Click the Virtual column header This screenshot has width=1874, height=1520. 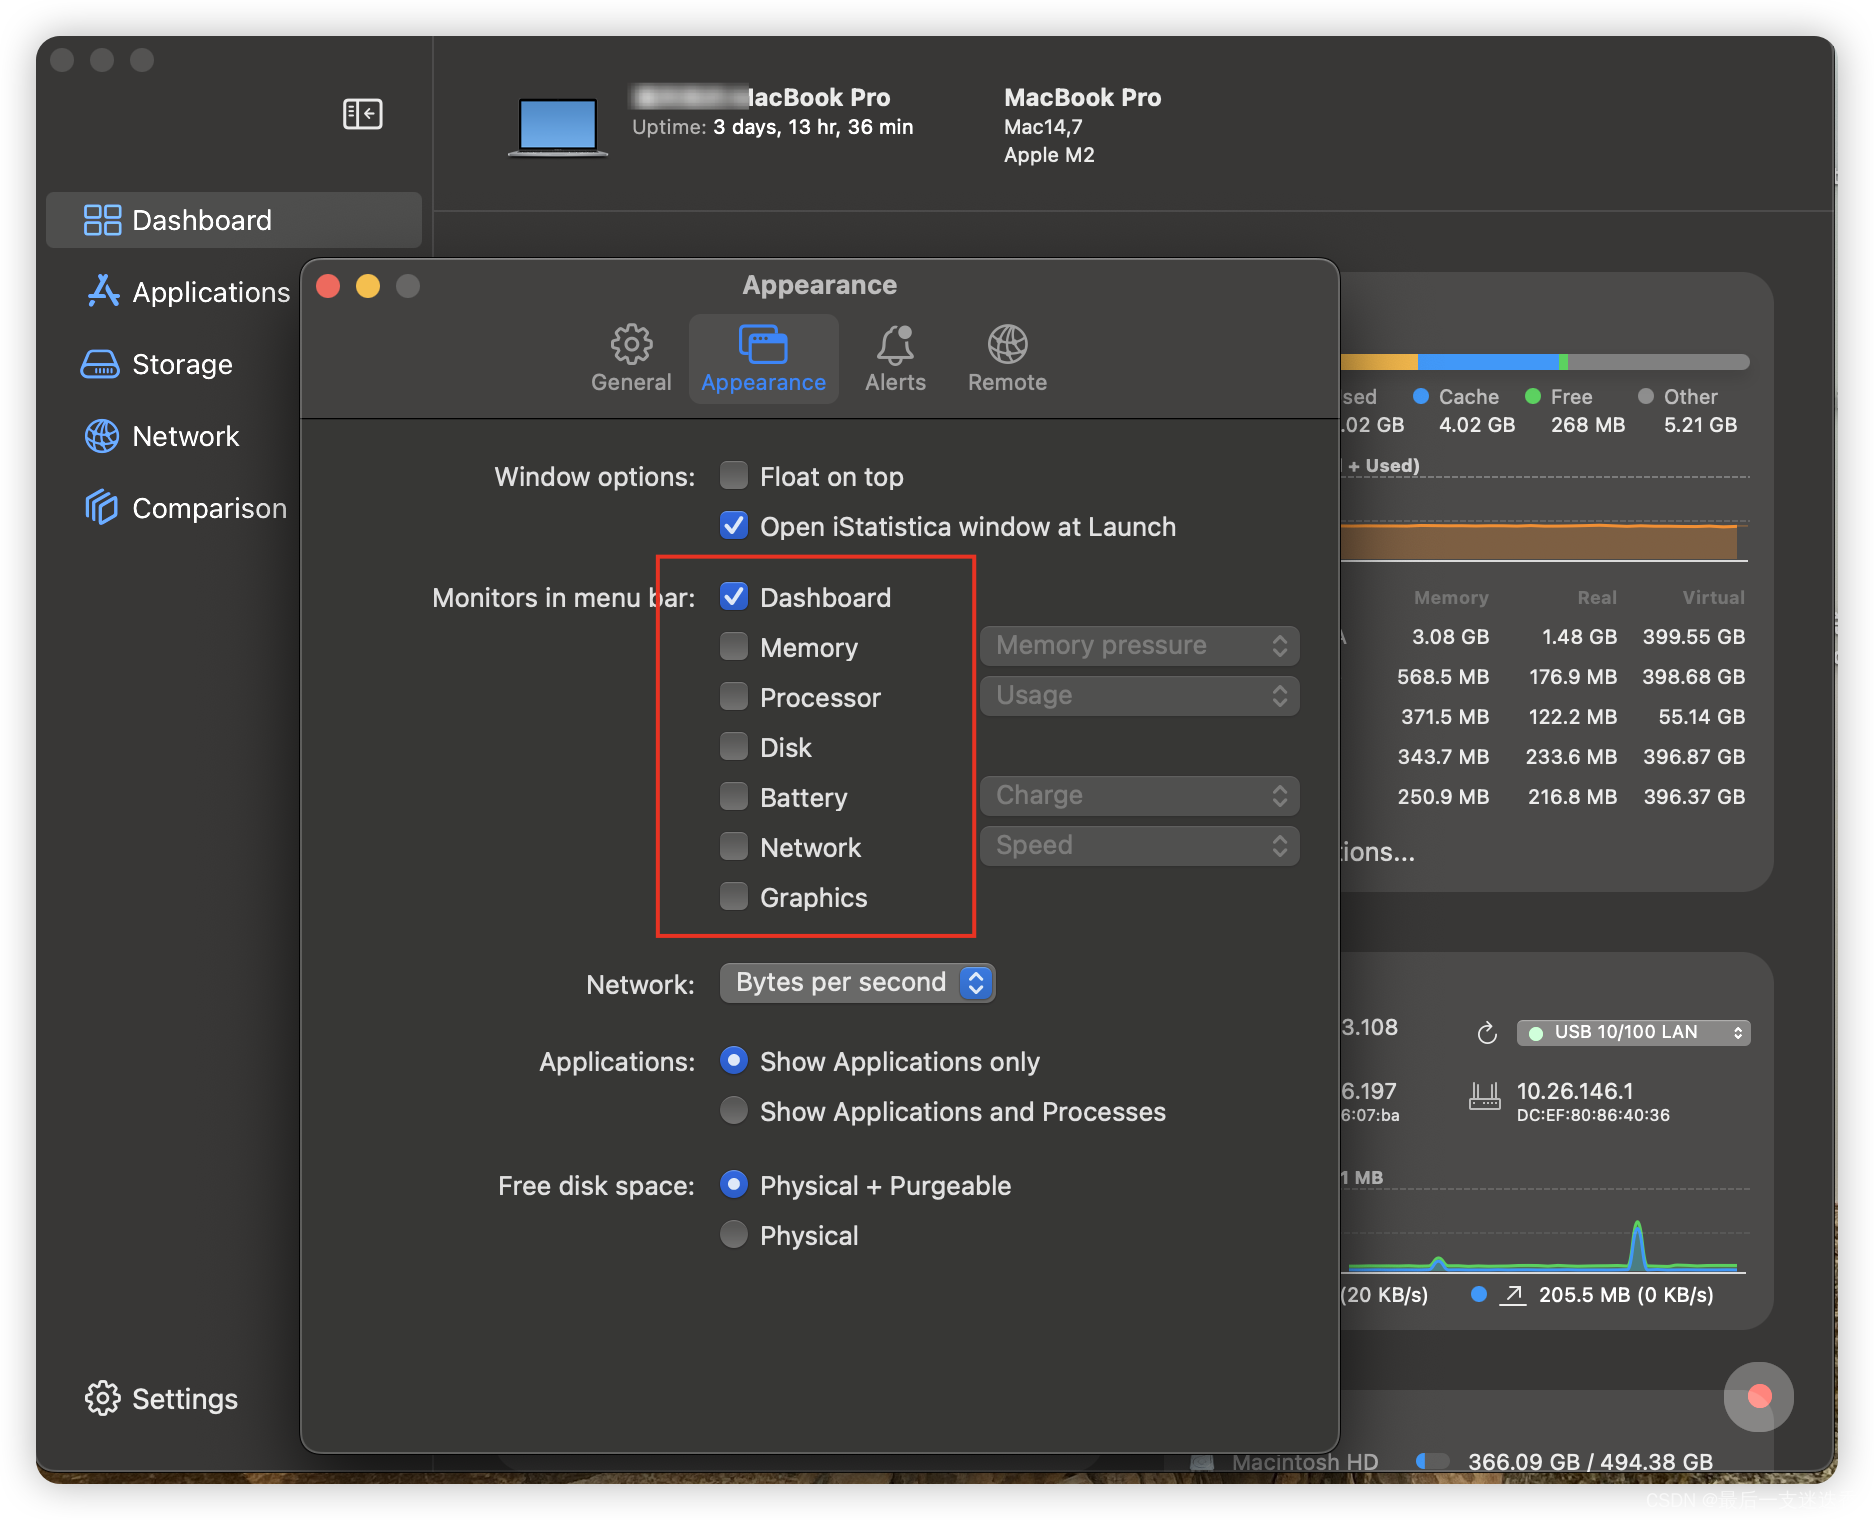tap(1713, 597)
